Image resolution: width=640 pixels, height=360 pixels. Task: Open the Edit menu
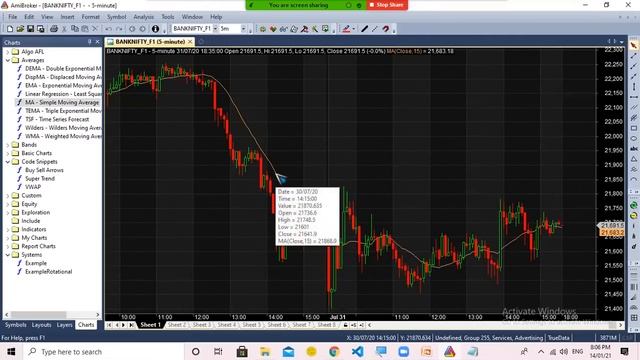tap(29, 17)
